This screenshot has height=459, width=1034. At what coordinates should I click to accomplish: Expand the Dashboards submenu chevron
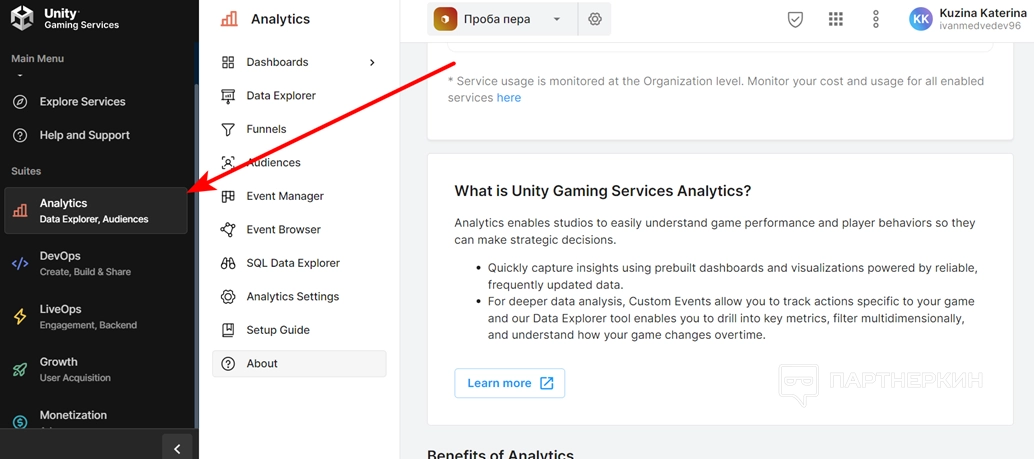[x=372, y=62]
